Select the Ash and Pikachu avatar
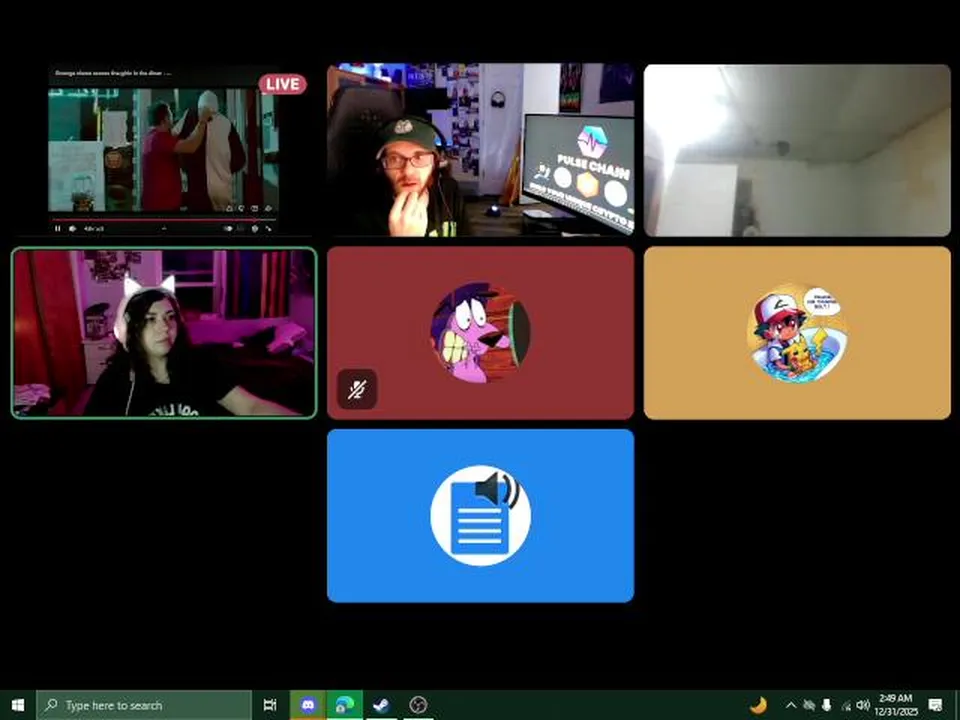The height and width of the screenshot is (720, 960). pos(797,333)
